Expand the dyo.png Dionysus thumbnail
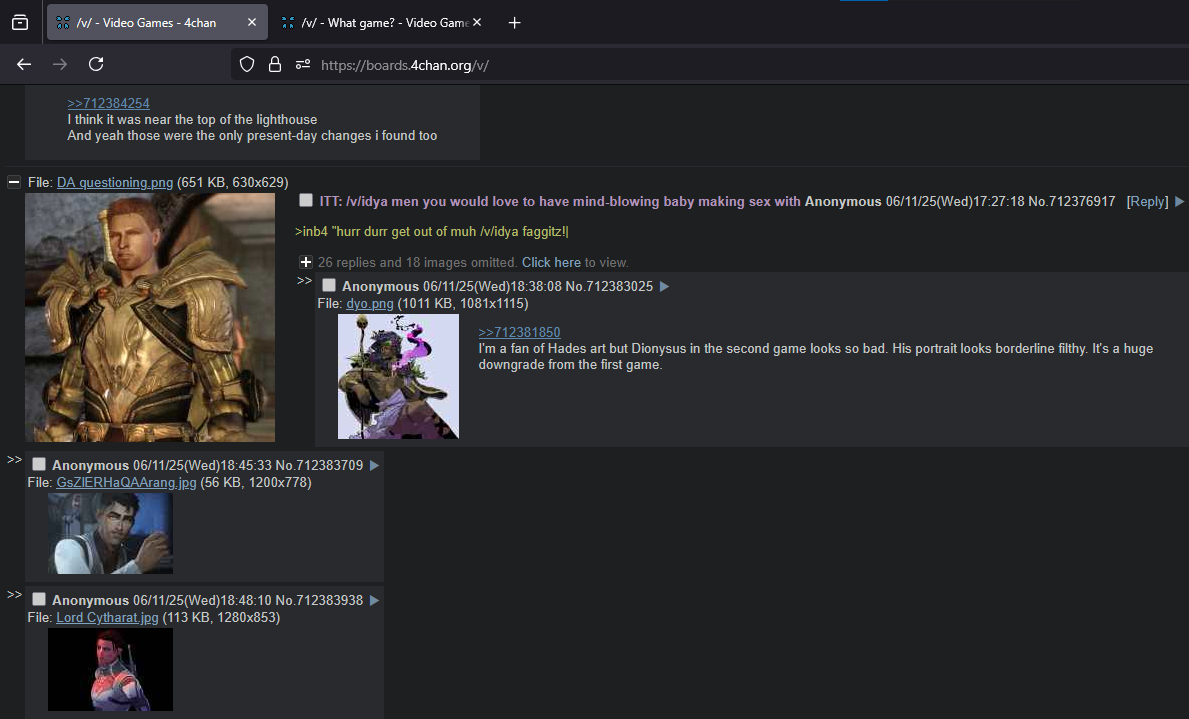This screenshot has height=719, width=1189. pyautogui.click(x=398, y=376)
